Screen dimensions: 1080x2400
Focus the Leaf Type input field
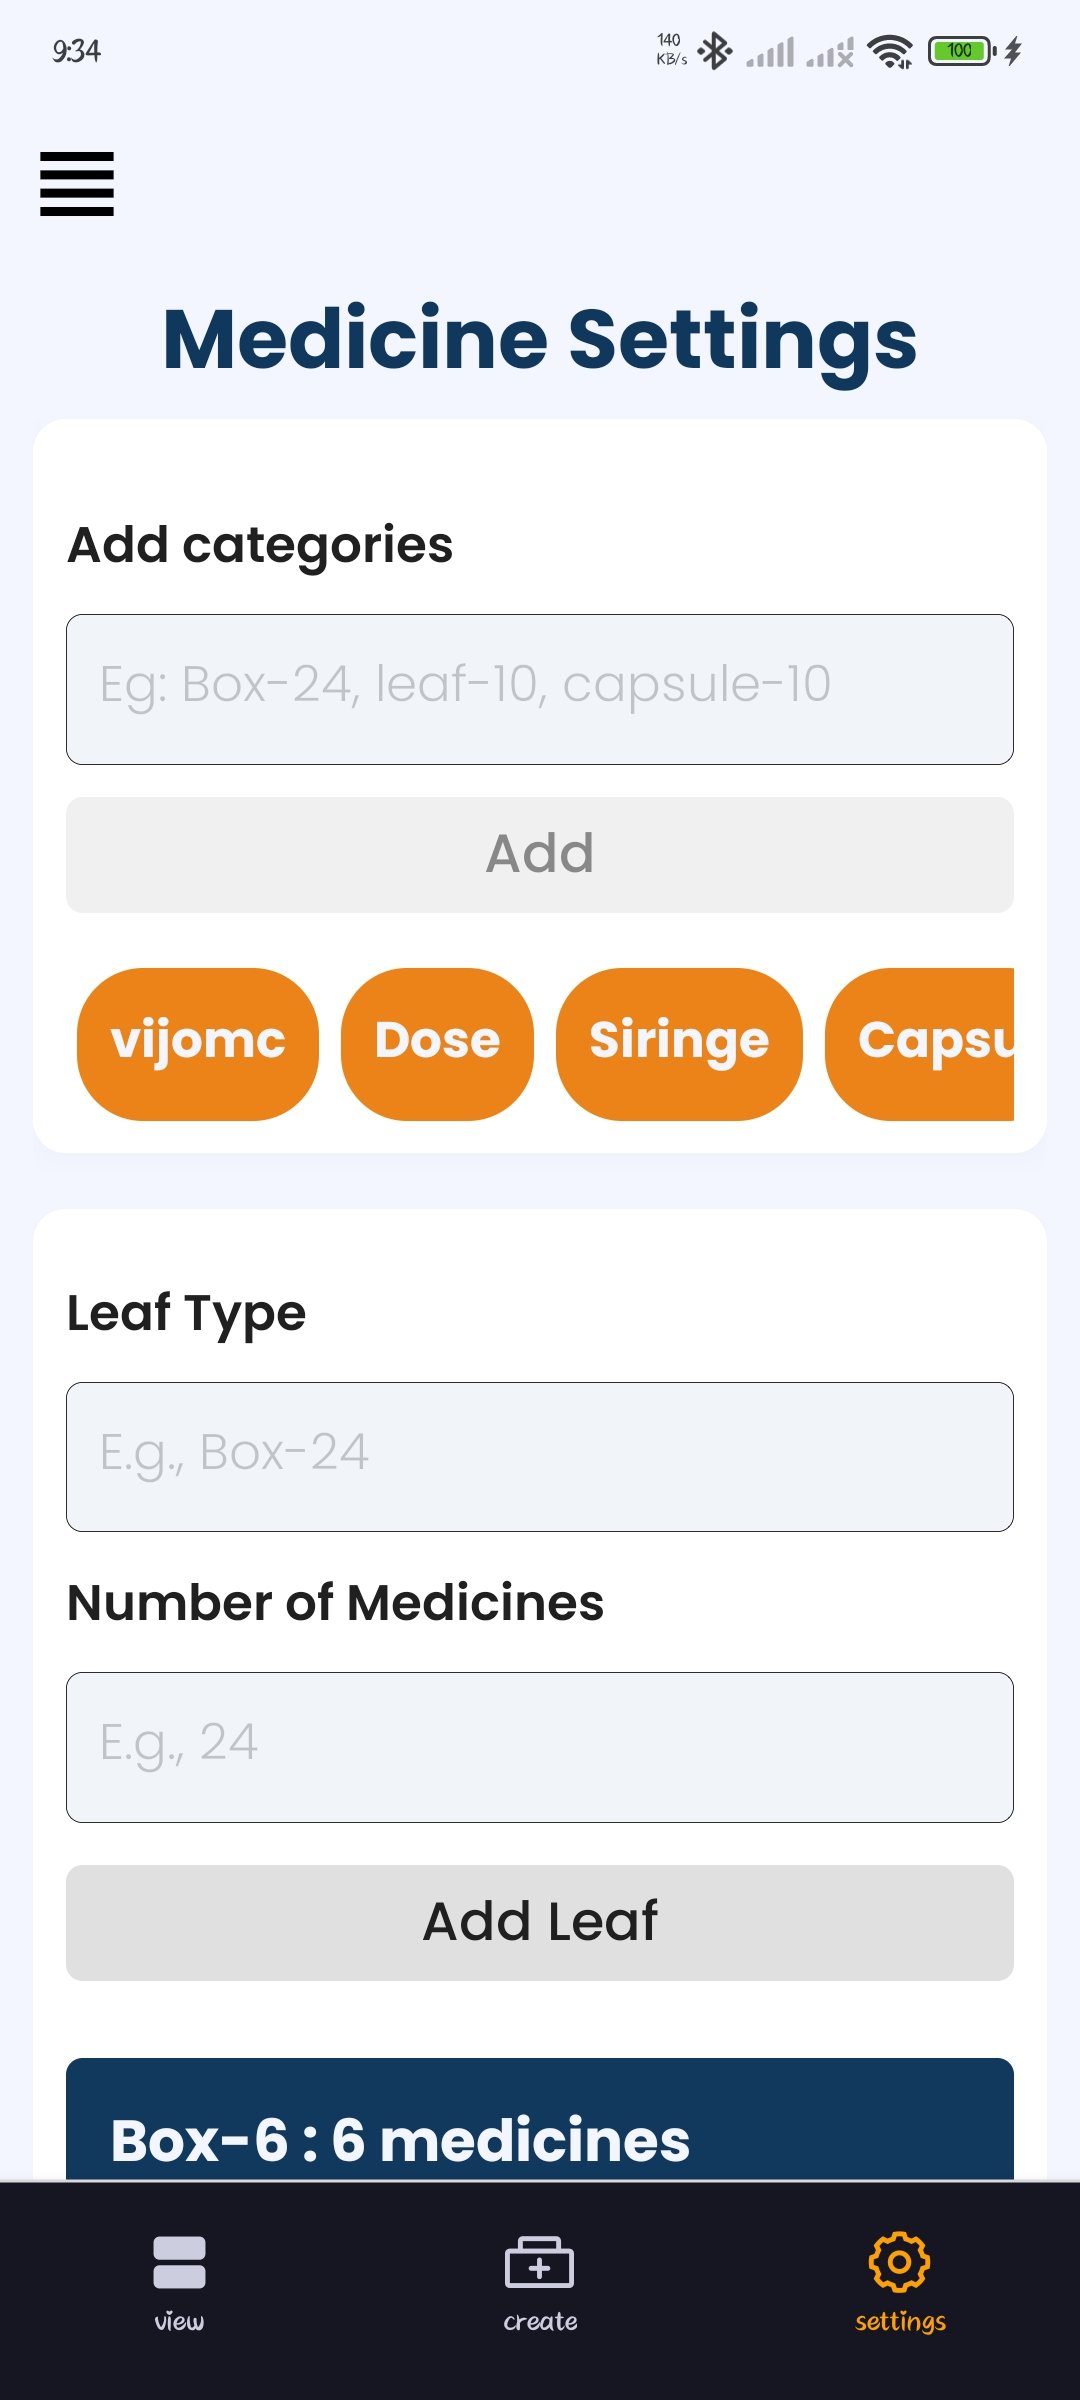[x=540, y=1456]
